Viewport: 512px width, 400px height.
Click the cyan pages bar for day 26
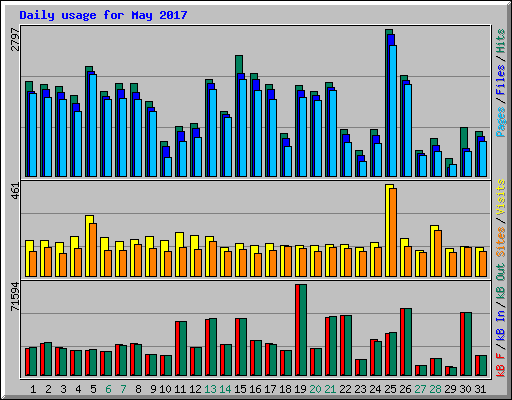point(408,130)
